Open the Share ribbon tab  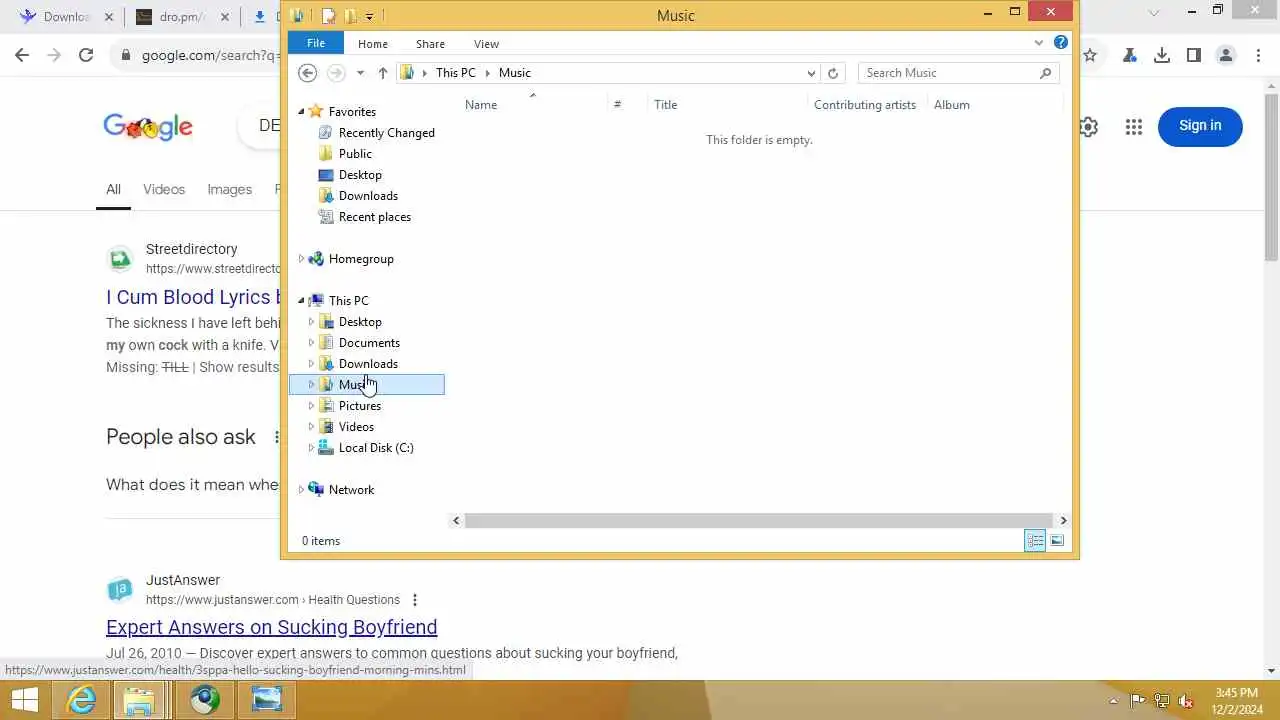pos(430,44)
